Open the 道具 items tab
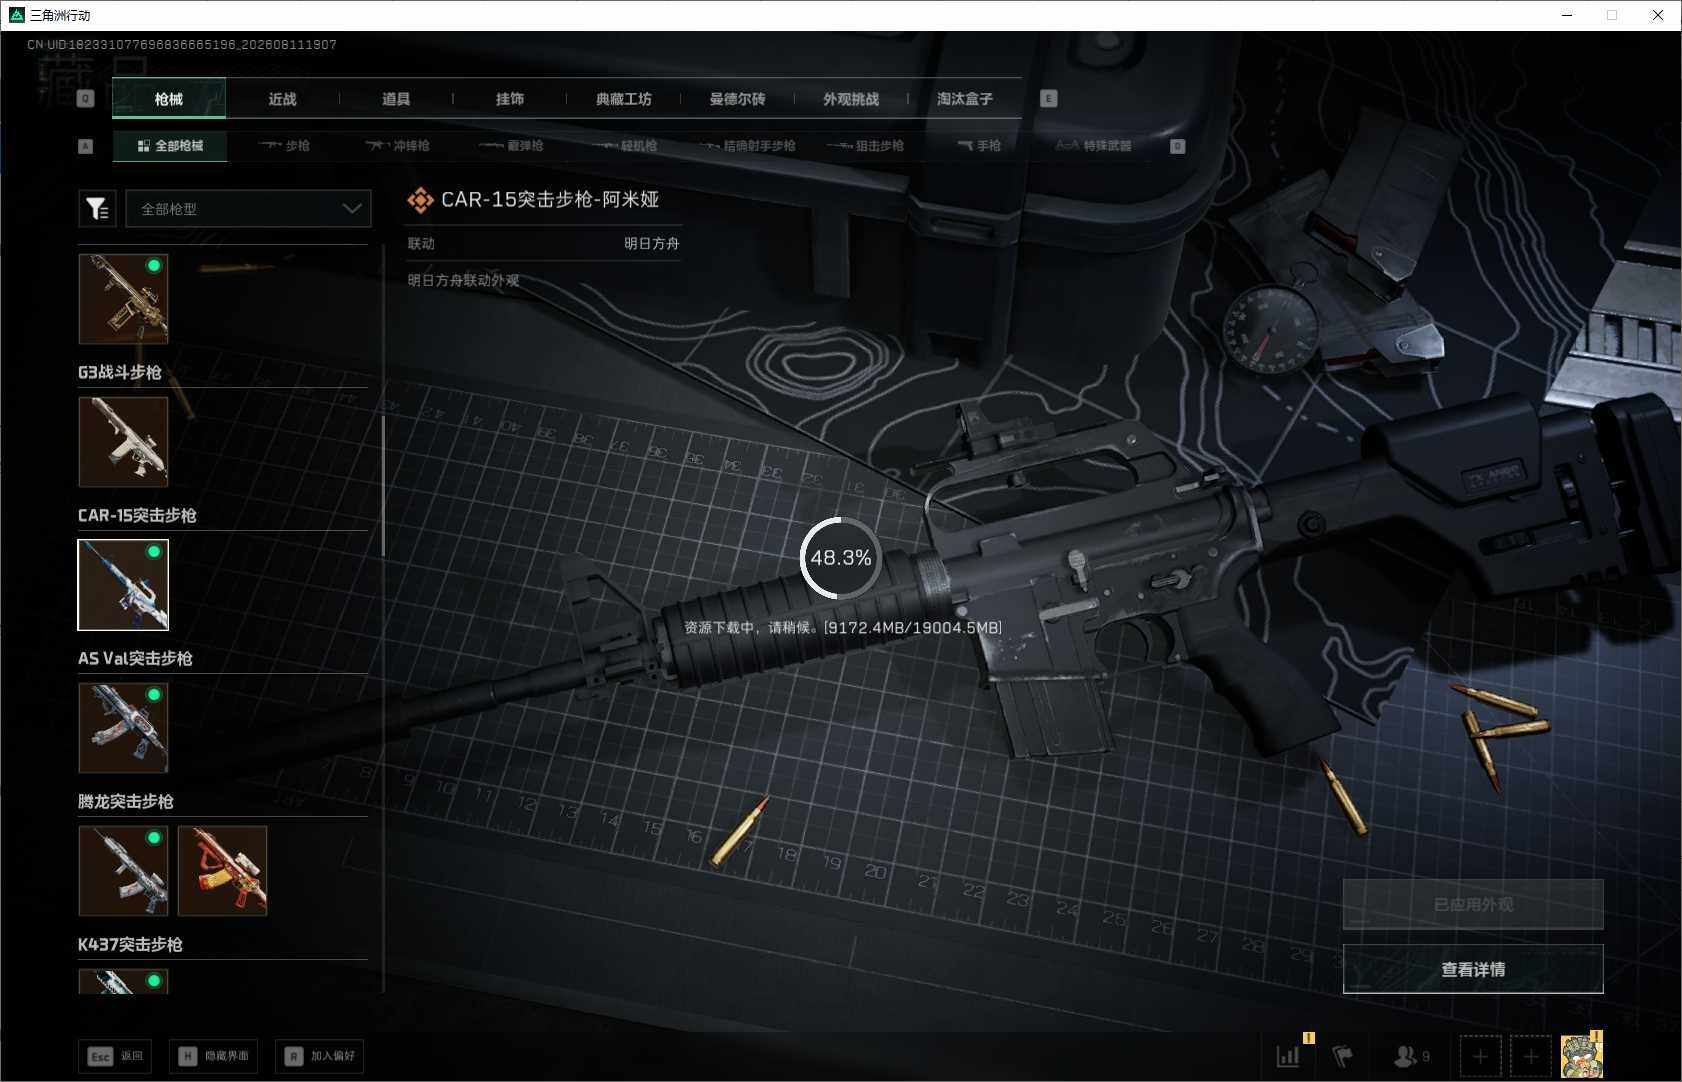This screenshot has width=1682, height=1082. tap(396, 99)
